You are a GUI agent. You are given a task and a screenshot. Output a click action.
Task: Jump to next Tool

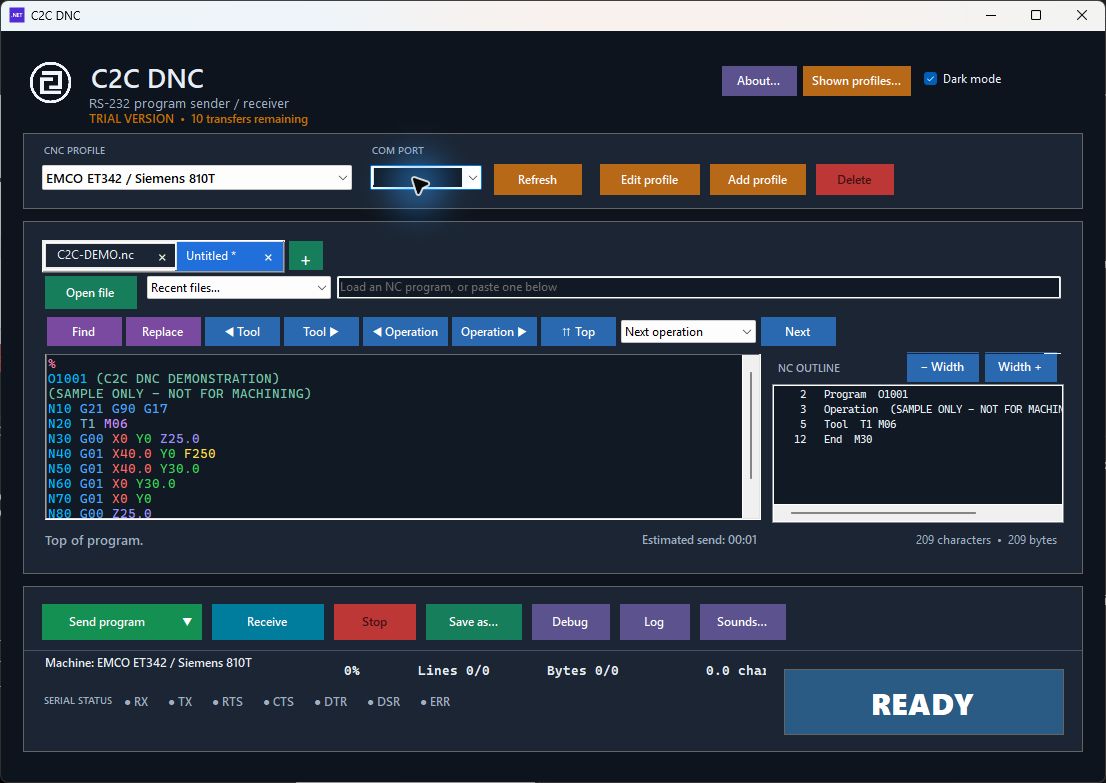[321, 332]
